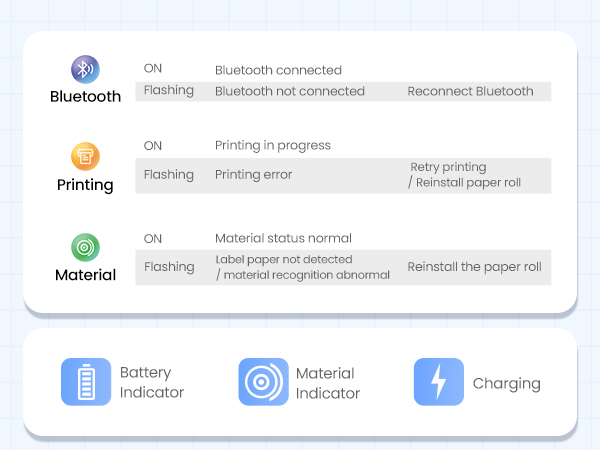Click the Printing error row

[x=343, y=176]
